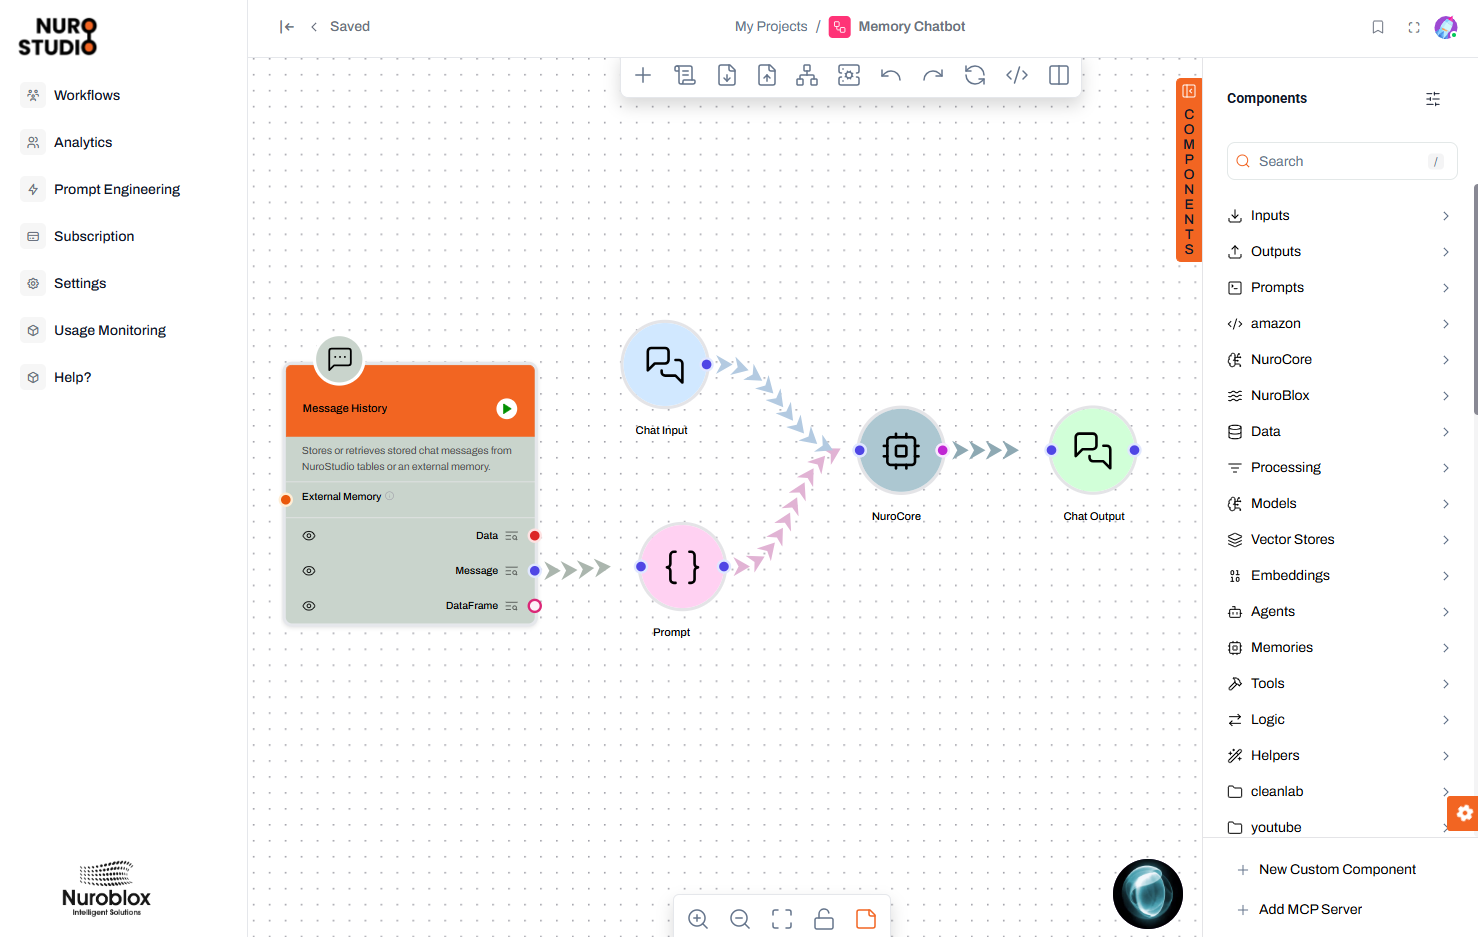Image resolution: width=1478 pixels, height=937 pixels.
Task: Click the Components search field
Action: [x=1342, y=161]
